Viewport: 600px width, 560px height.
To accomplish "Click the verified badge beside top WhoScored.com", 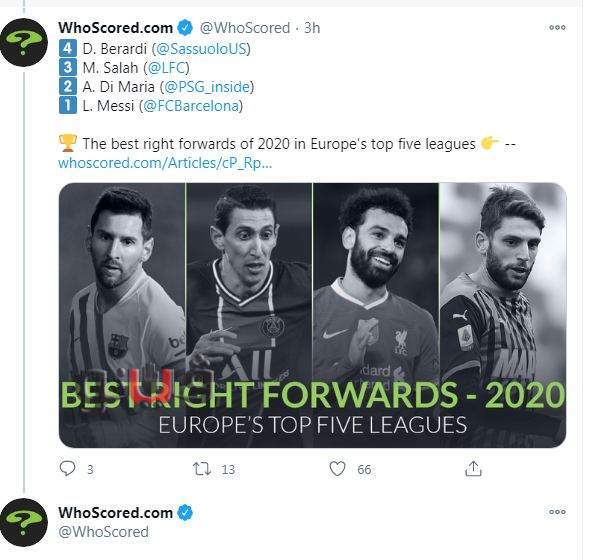I will pyautogui.click(x=186, y=28).
